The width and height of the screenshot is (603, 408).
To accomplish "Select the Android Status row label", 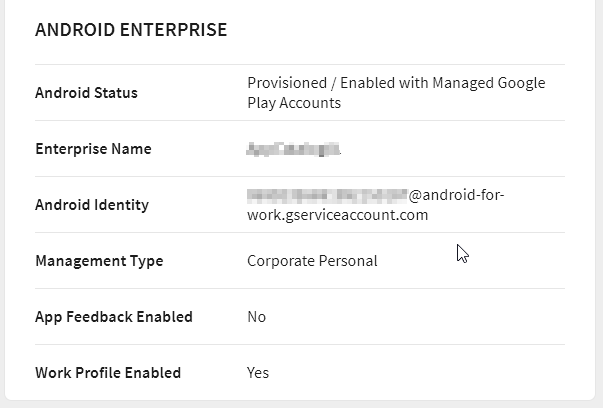I will [86, 93].
